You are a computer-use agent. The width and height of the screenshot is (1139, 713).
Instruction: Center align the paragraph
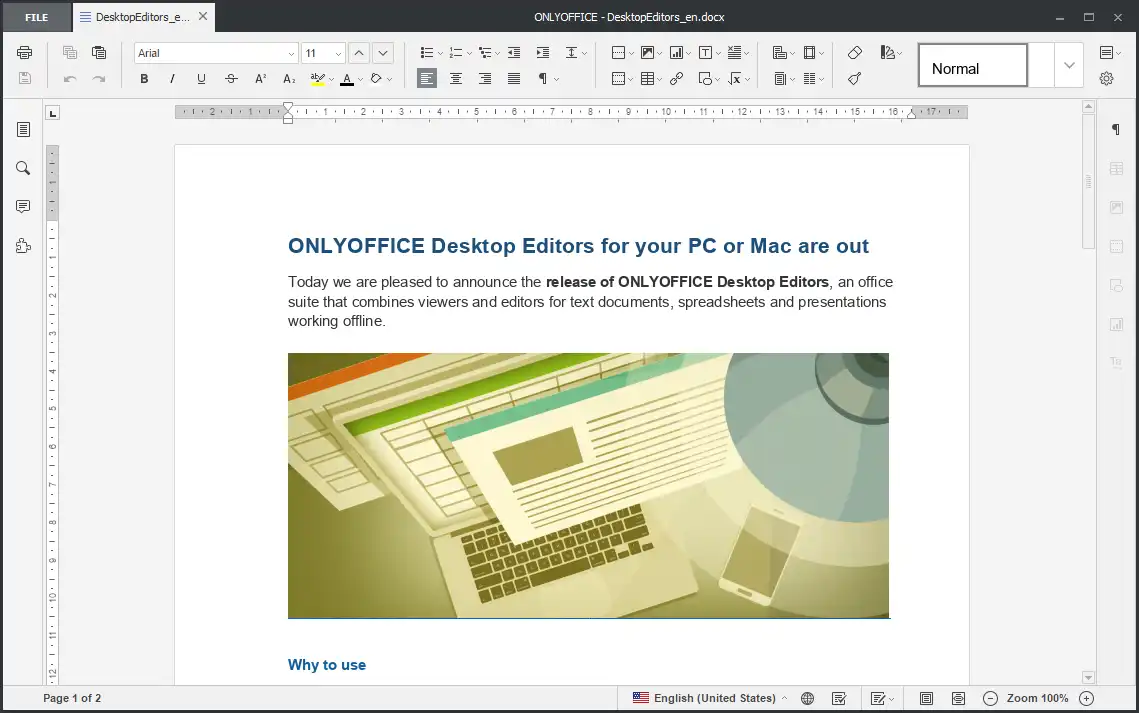[455, 78]
